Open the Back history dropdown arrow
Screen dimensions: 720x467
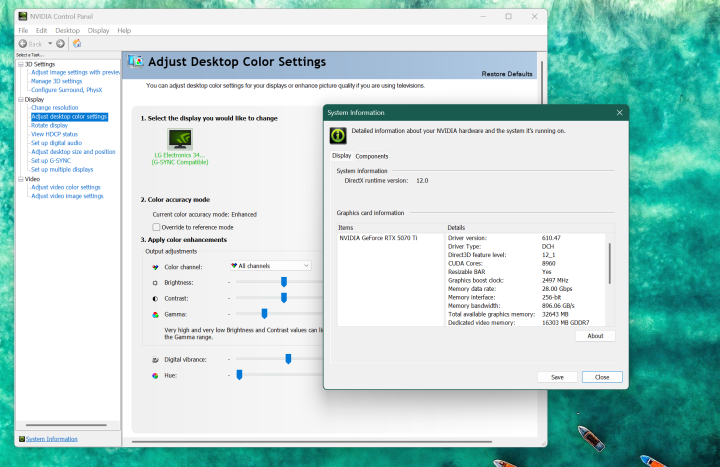pos(50,44)
